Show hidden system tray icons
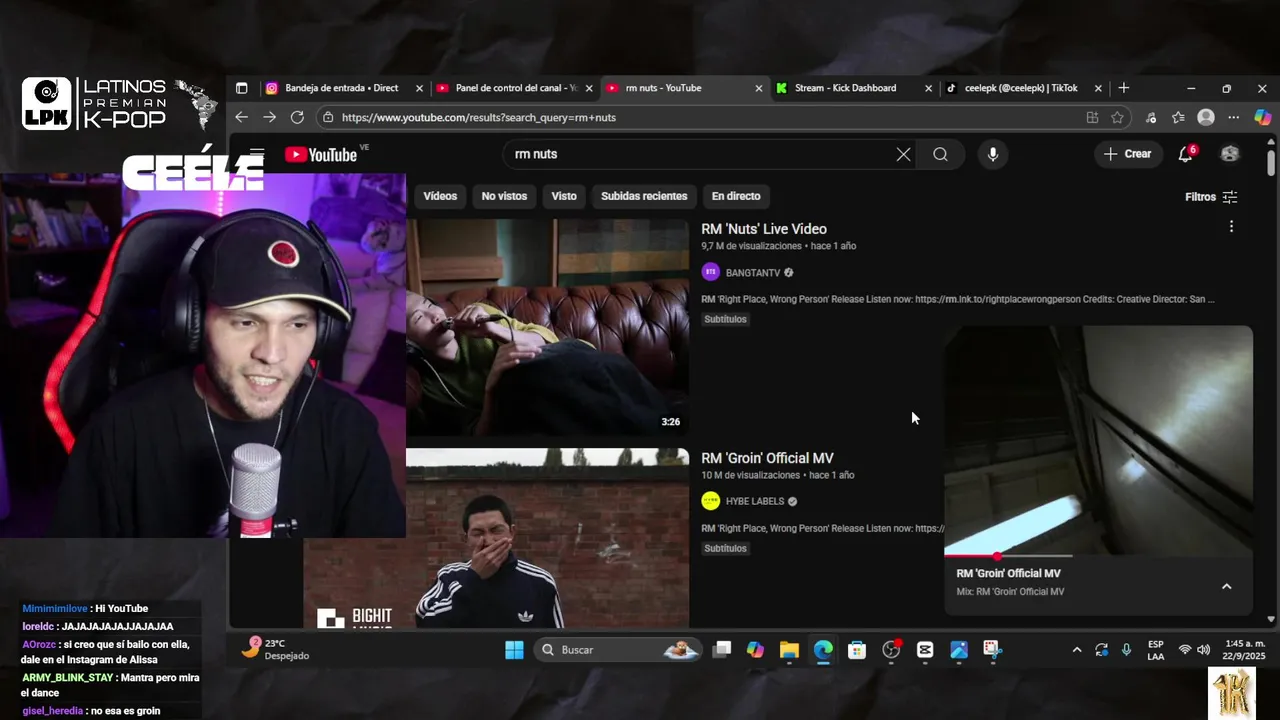The image size is (1280, 720). (1076, 650)
